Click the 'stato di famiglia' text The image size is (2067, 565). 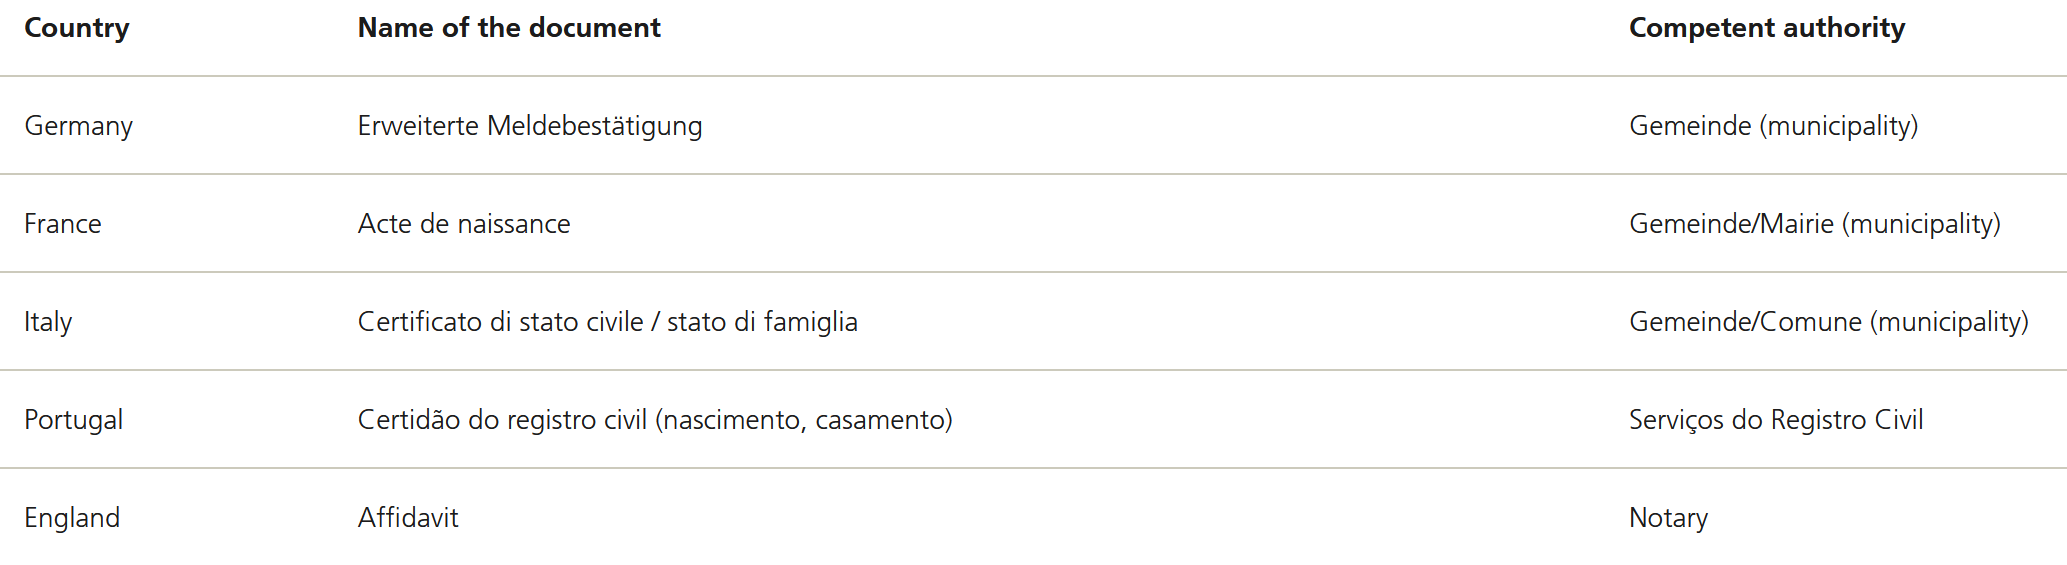click(x=762, y=322)
